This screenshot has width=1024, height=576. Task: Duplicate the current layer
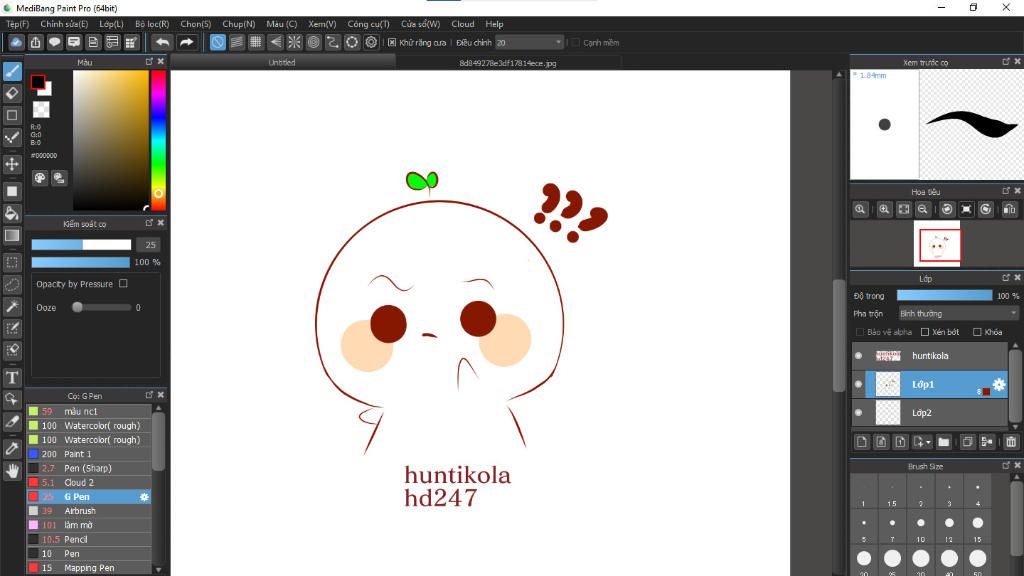967,442
